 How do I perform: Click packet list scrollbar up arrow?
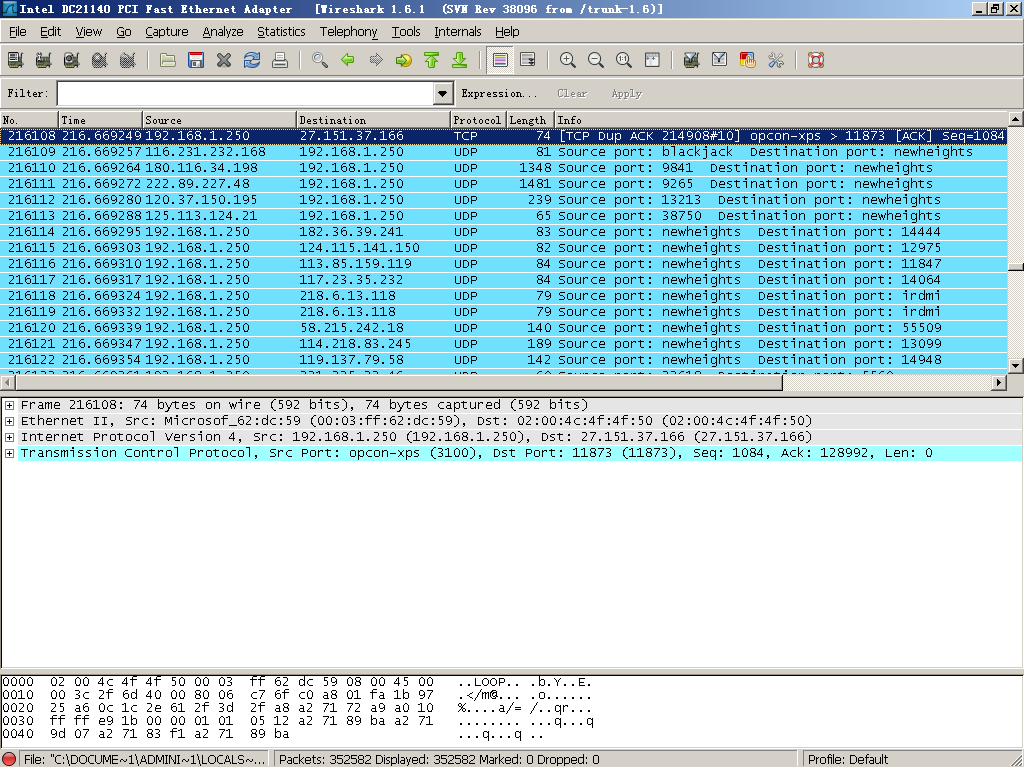pyautogui.click(x=1016, y=119)
